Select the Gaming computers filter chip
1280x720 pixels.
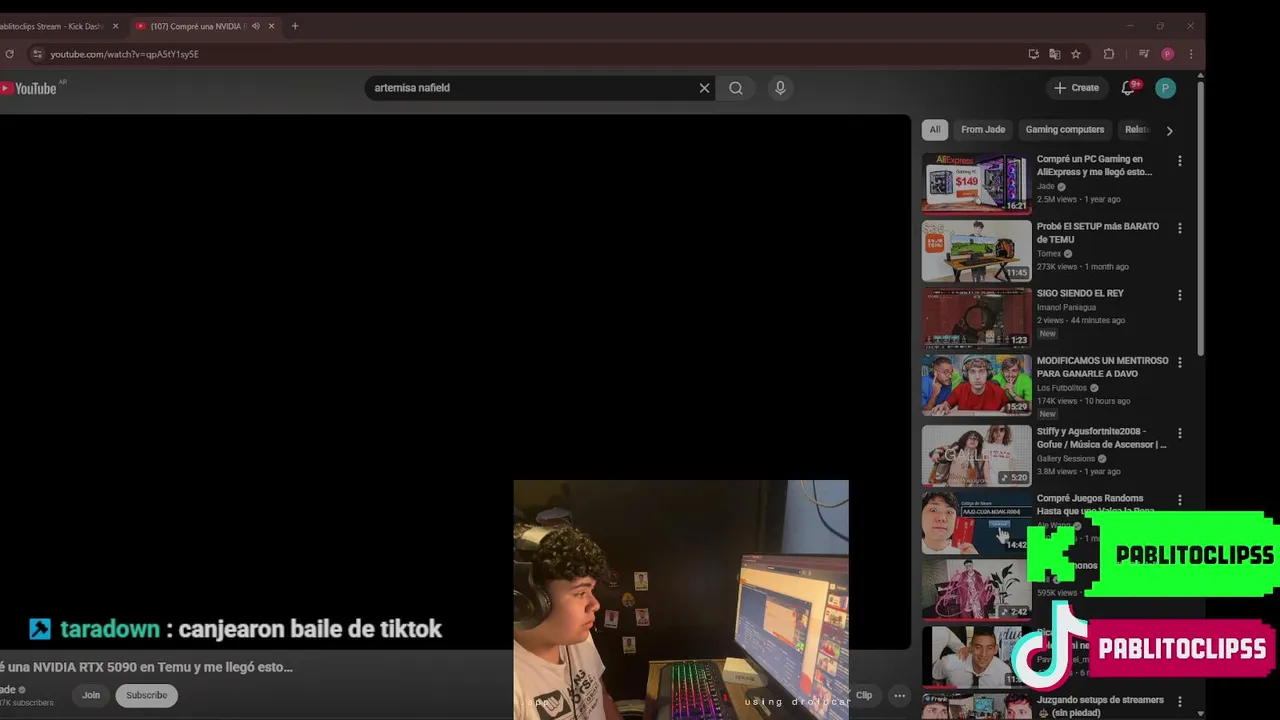[1065, 129]
